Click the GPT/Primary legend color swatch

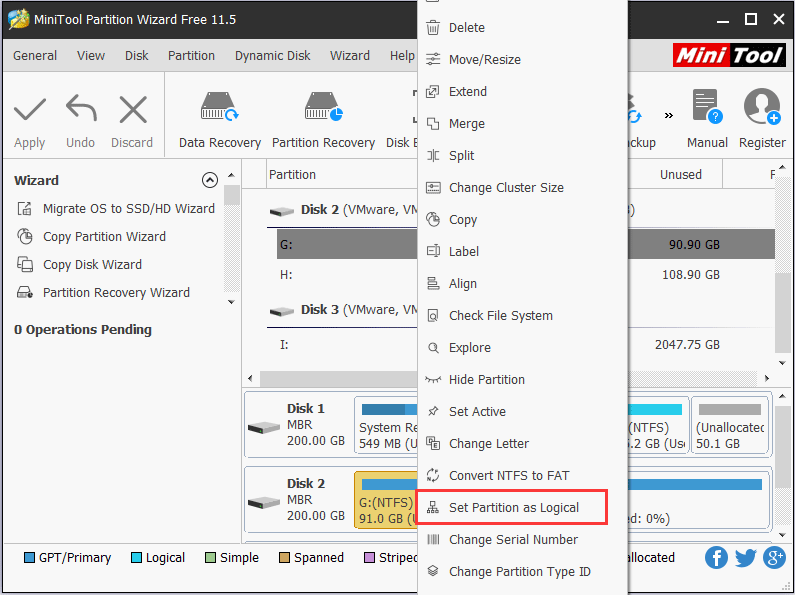tap(29, 557)
